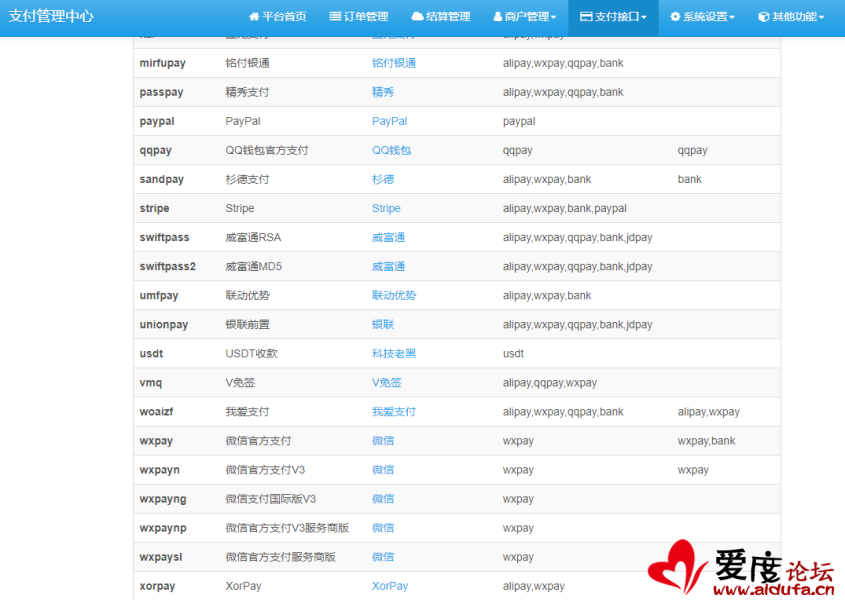Click the list icon beside 订单管理
The image size is (845, 600).
(x=335, y=17)
